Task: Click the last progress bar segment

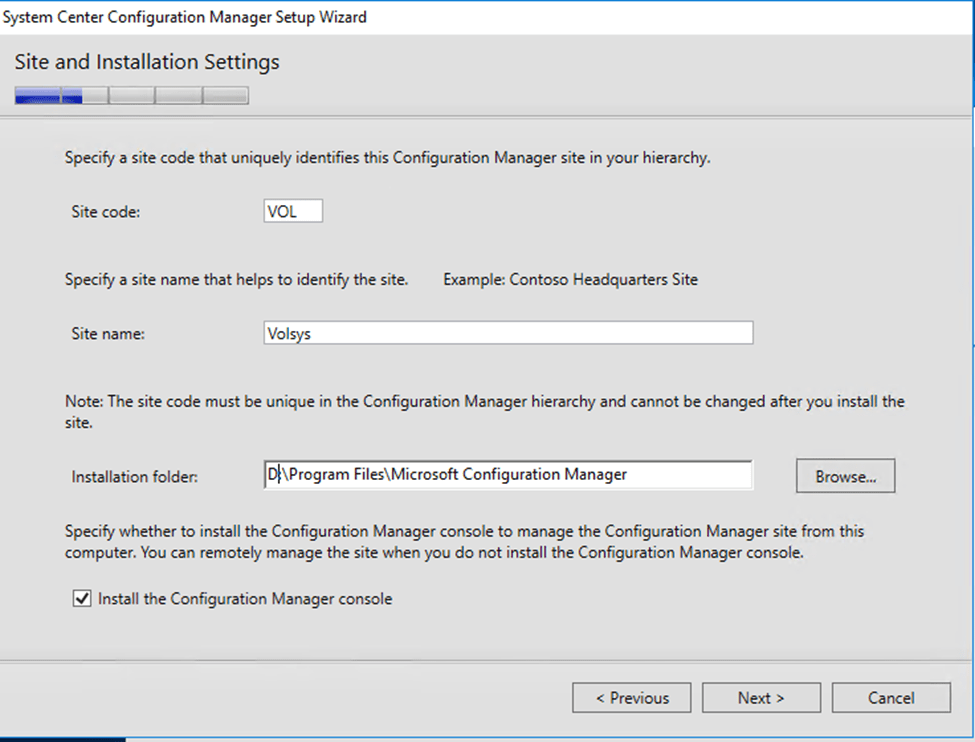Action: pos(225,97)
